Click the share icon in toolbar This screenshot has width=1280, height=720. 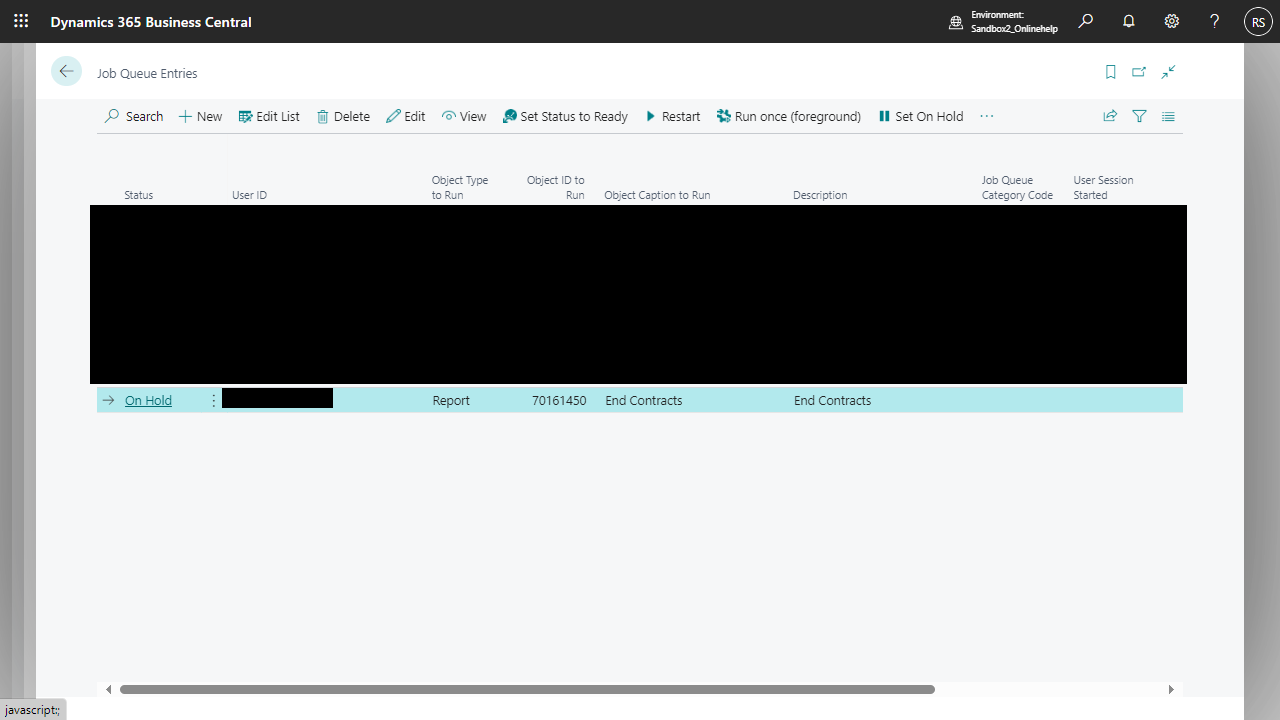1110,116
